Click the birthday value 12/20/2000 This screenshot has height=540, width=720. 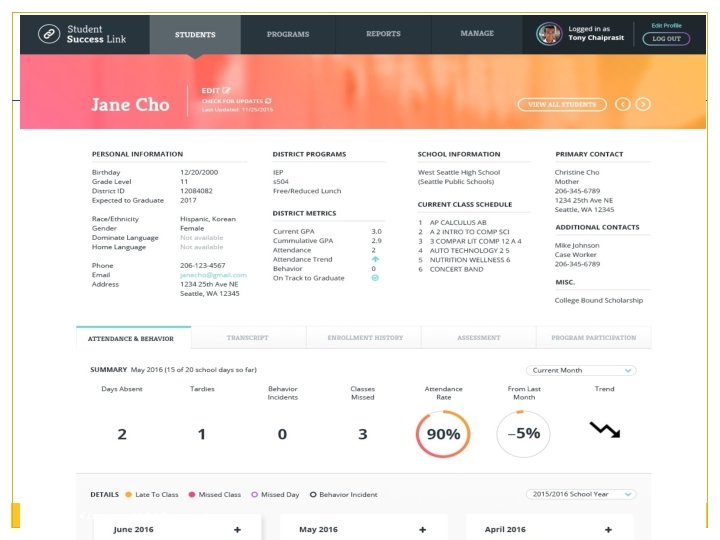[x=199, y=172]
